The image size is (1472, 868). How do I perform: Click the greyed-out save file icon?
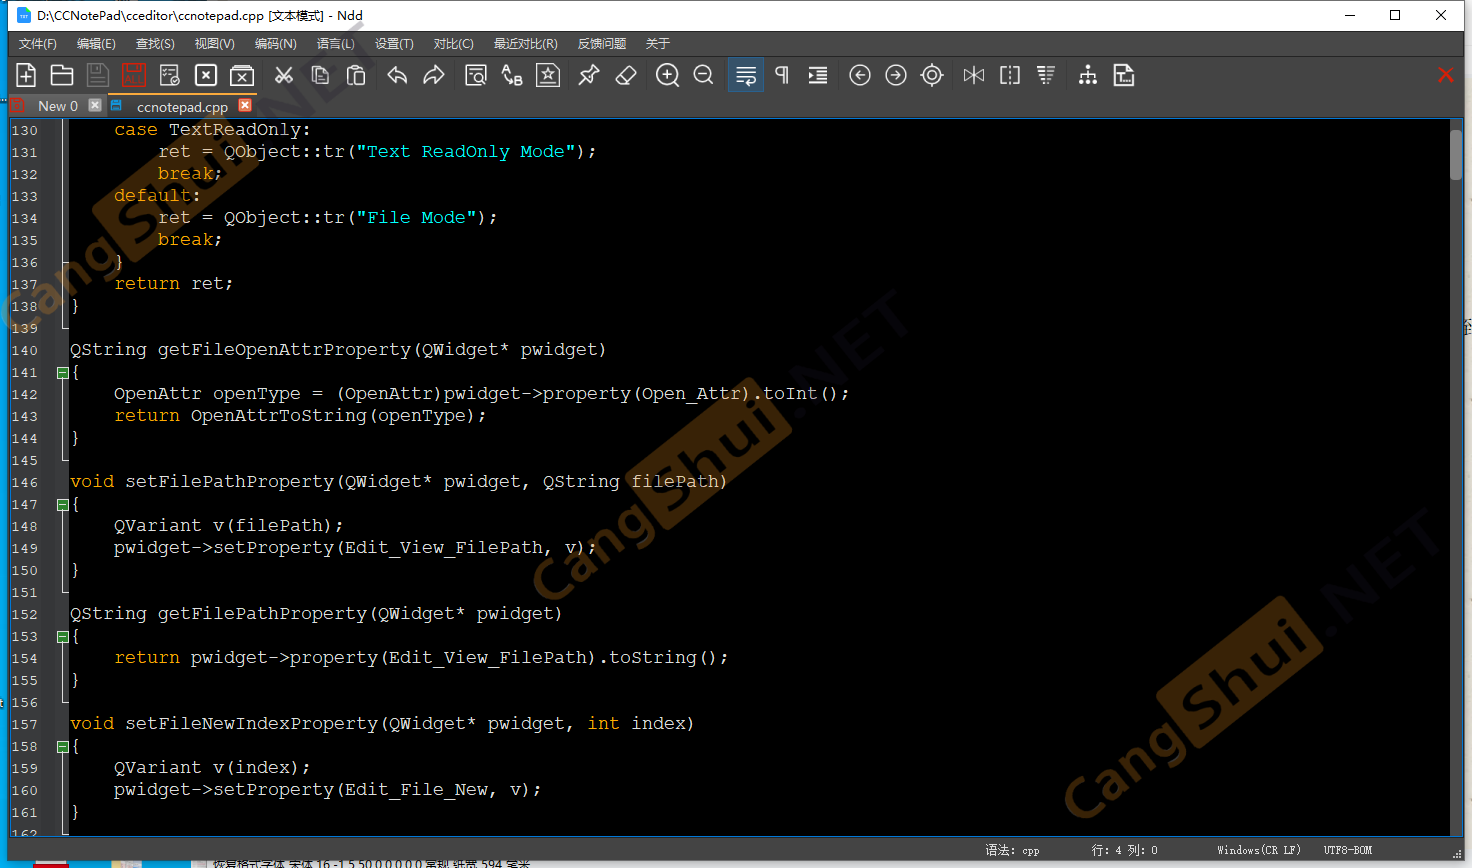tap(97, 75)
